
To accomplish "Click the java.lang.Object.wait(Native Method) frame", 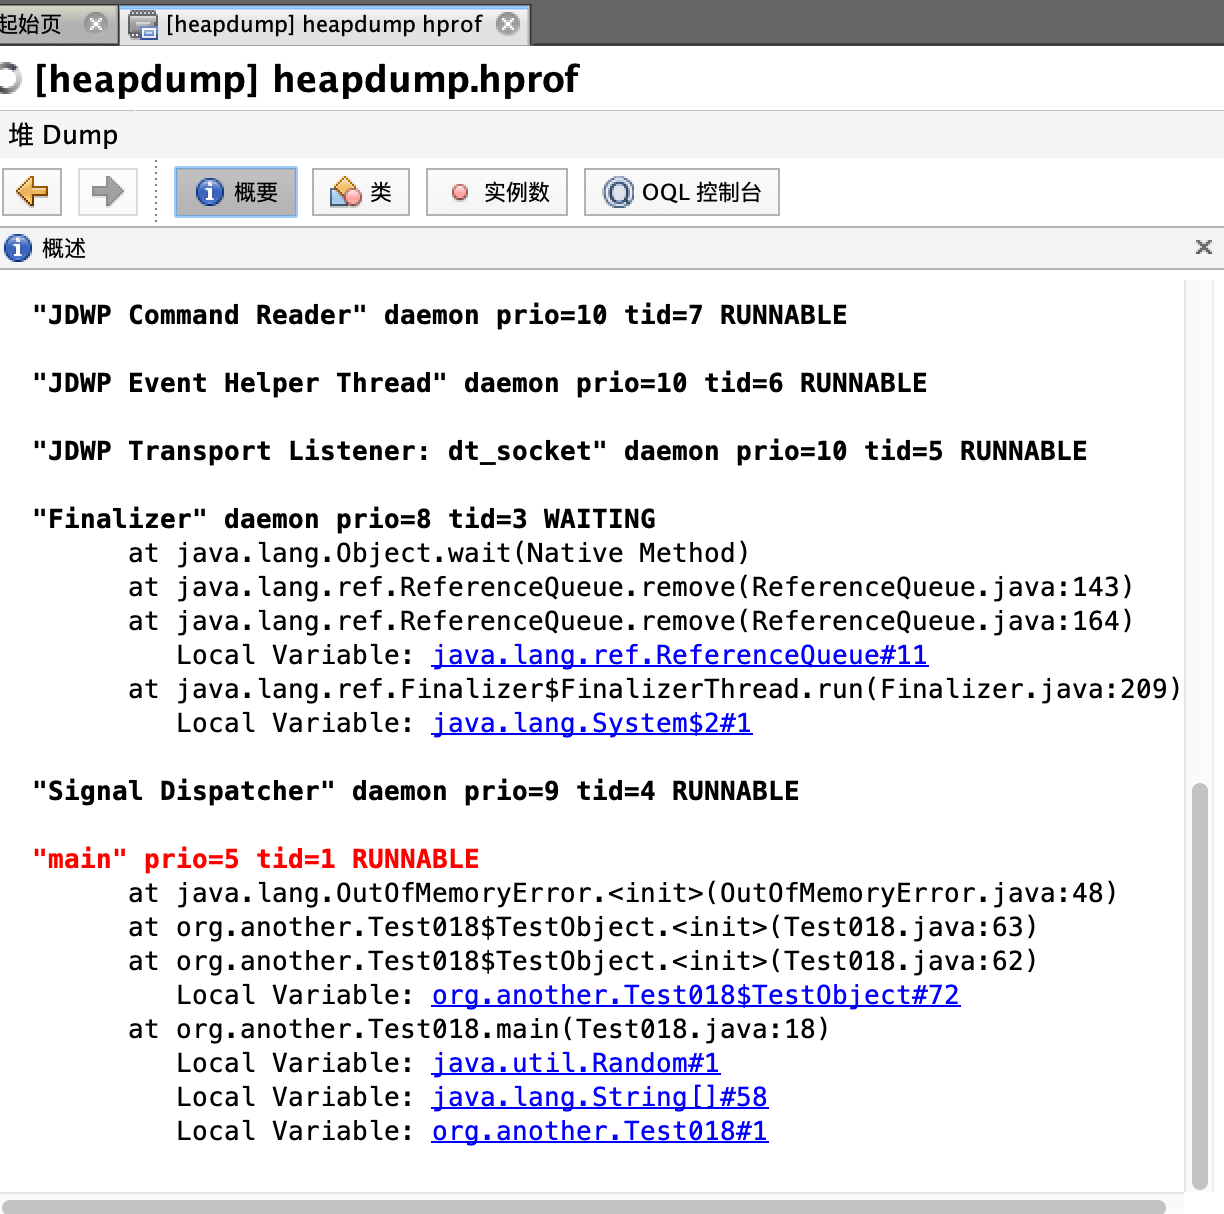I will click(439, 553).
